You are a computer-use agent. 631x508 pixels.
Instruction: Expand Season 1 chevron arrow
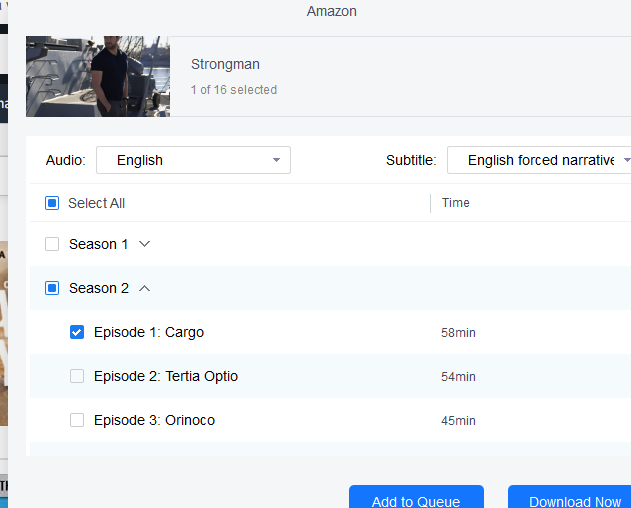144,244
